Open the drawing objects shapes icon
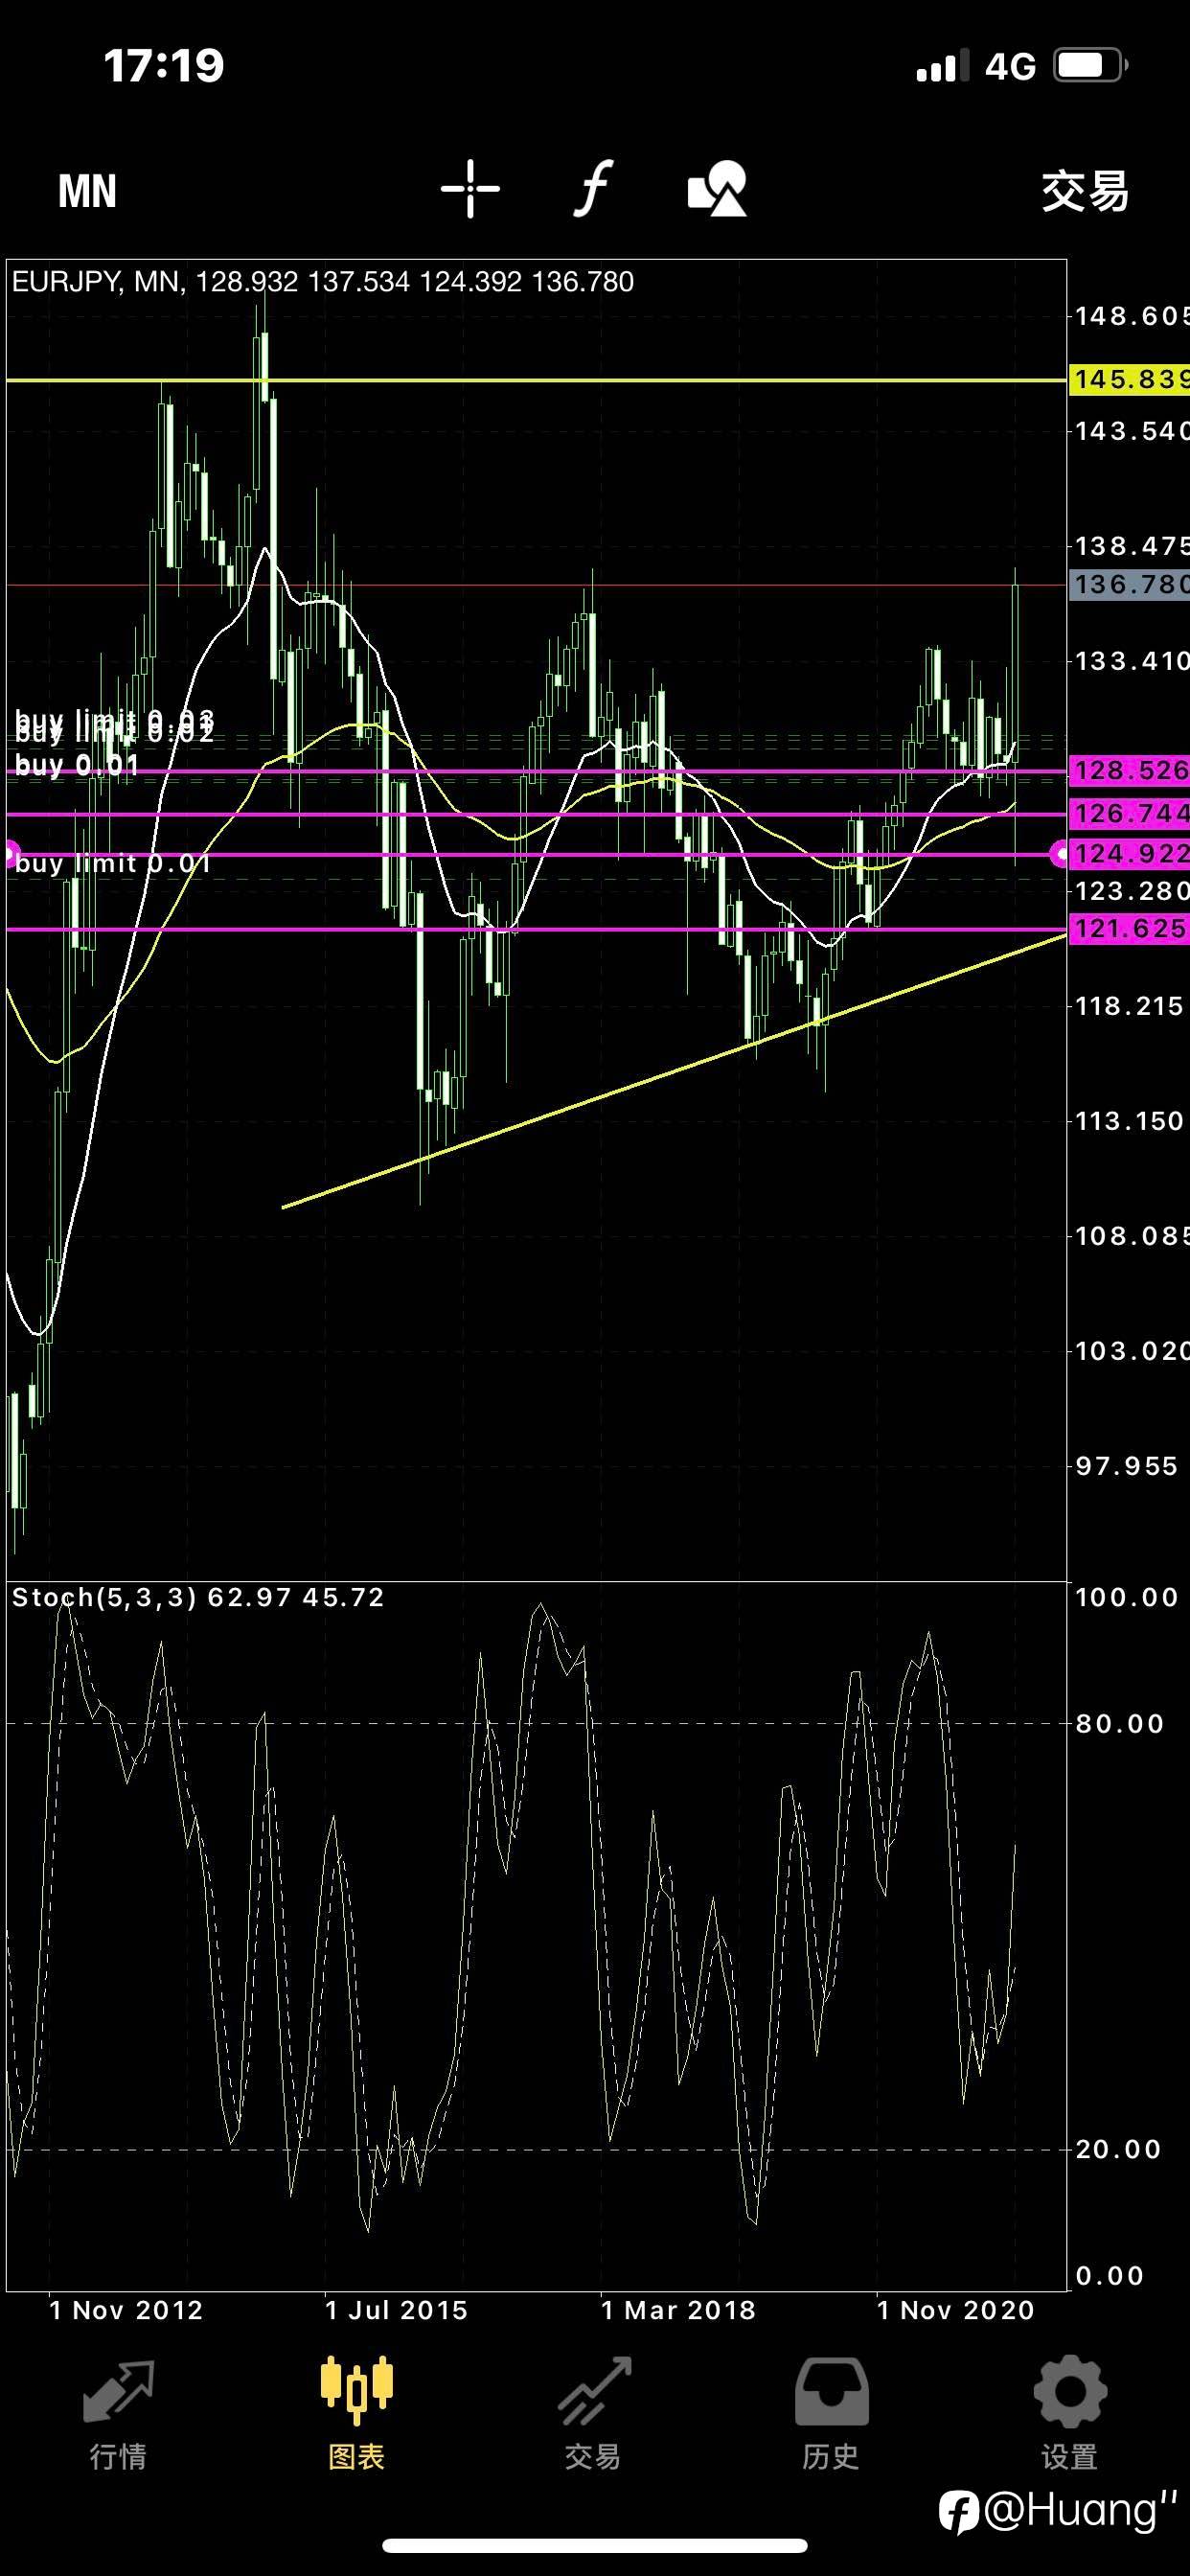Screen dimensions: 1190x2576 pyautogui.click(x=717, y=188)
